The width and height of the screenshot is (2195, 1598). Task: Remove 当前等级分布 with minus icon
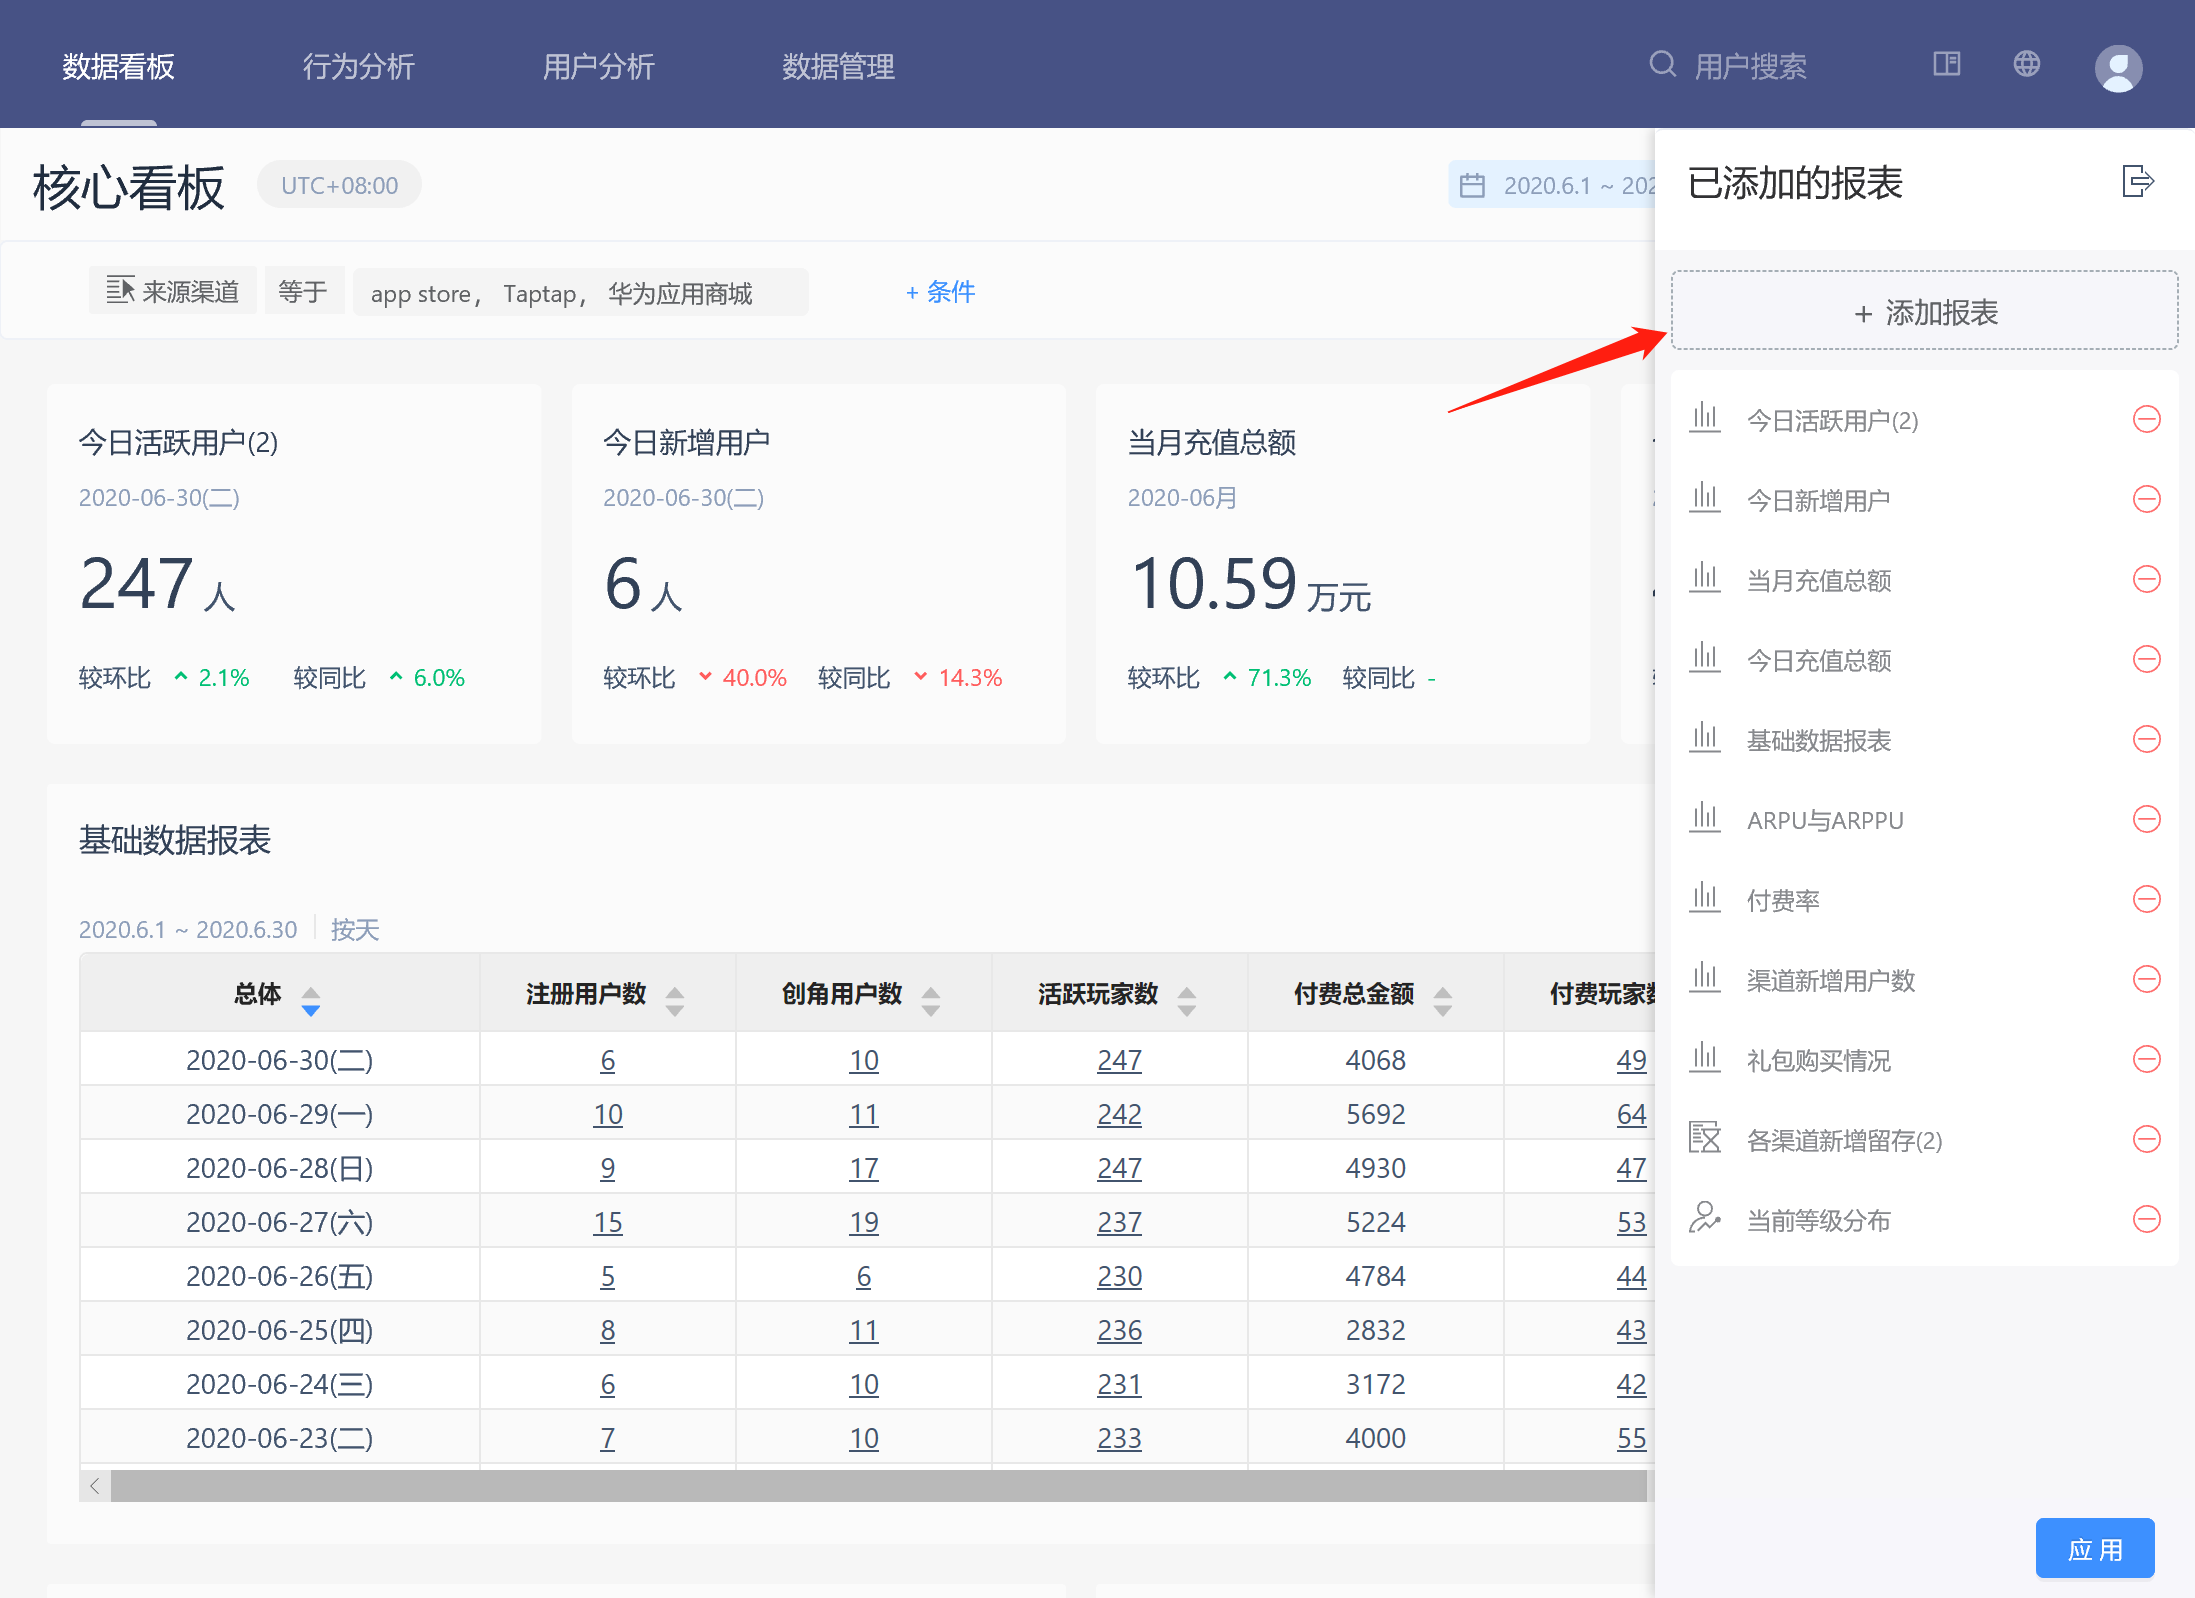point(2146,1219)
